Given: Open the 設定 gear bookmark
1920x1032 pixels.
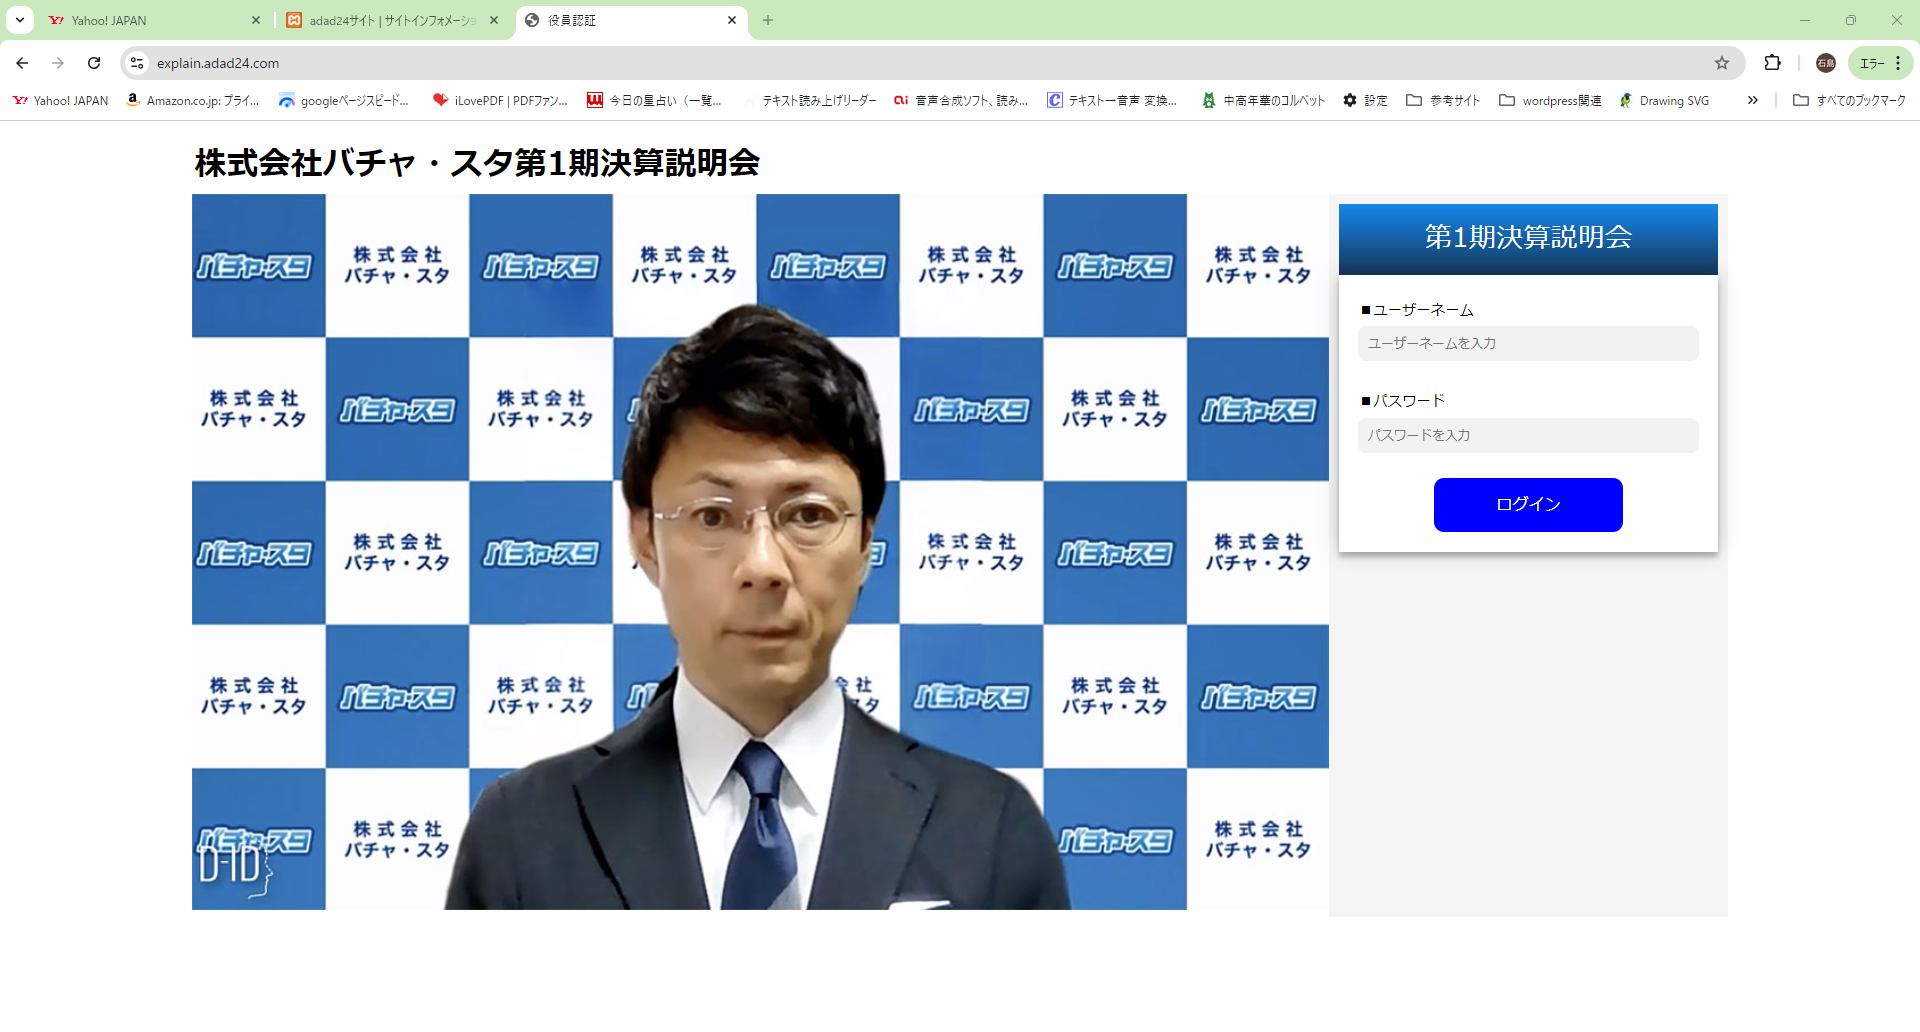Looking at the screenshot, I should pos(1365,100).
